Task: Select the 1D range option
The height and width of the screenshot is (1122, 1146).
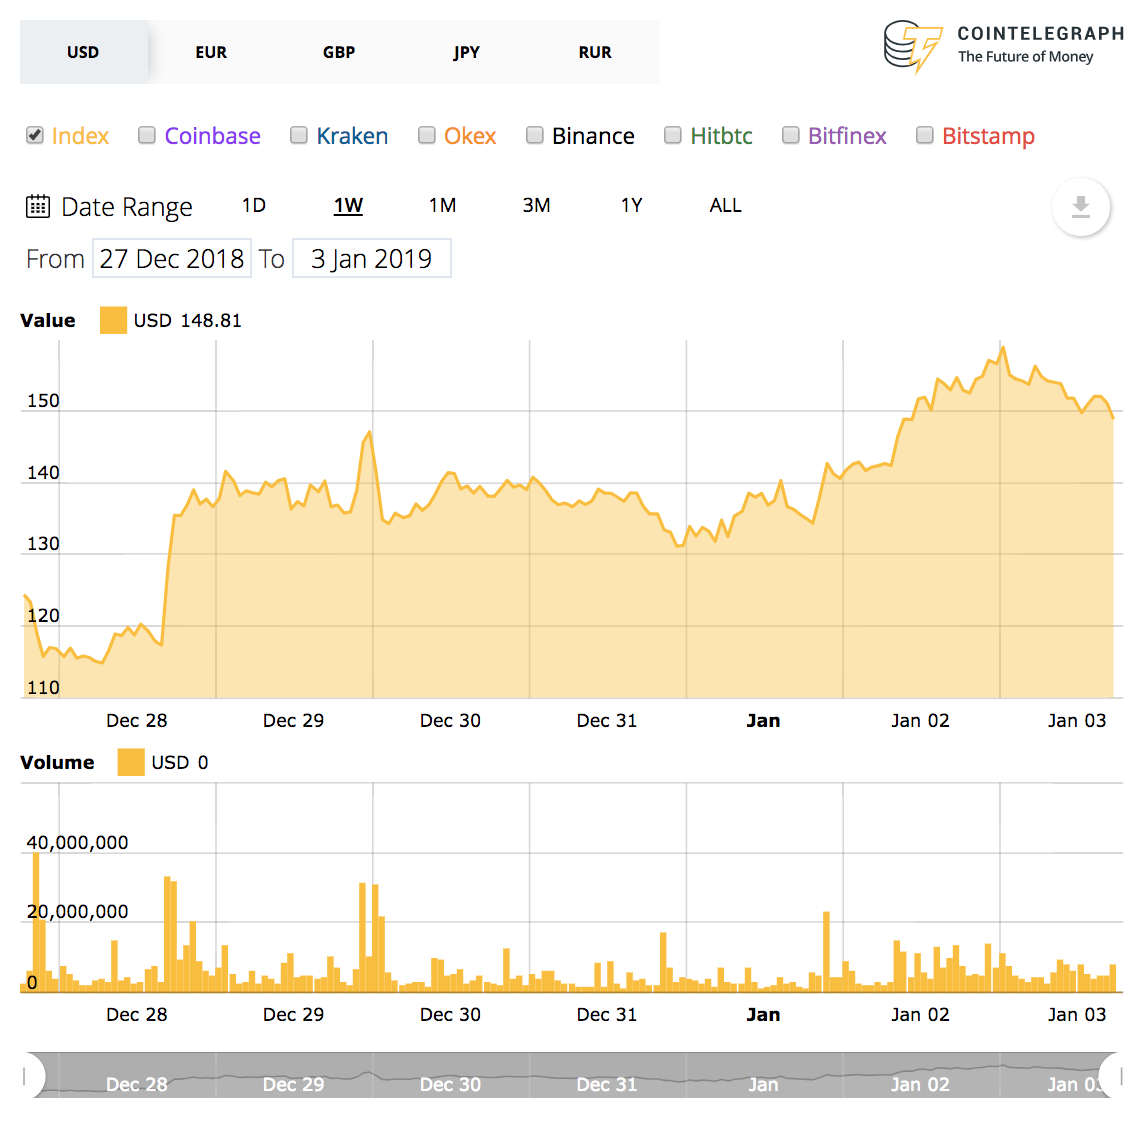Action: (x=254, y=205)
